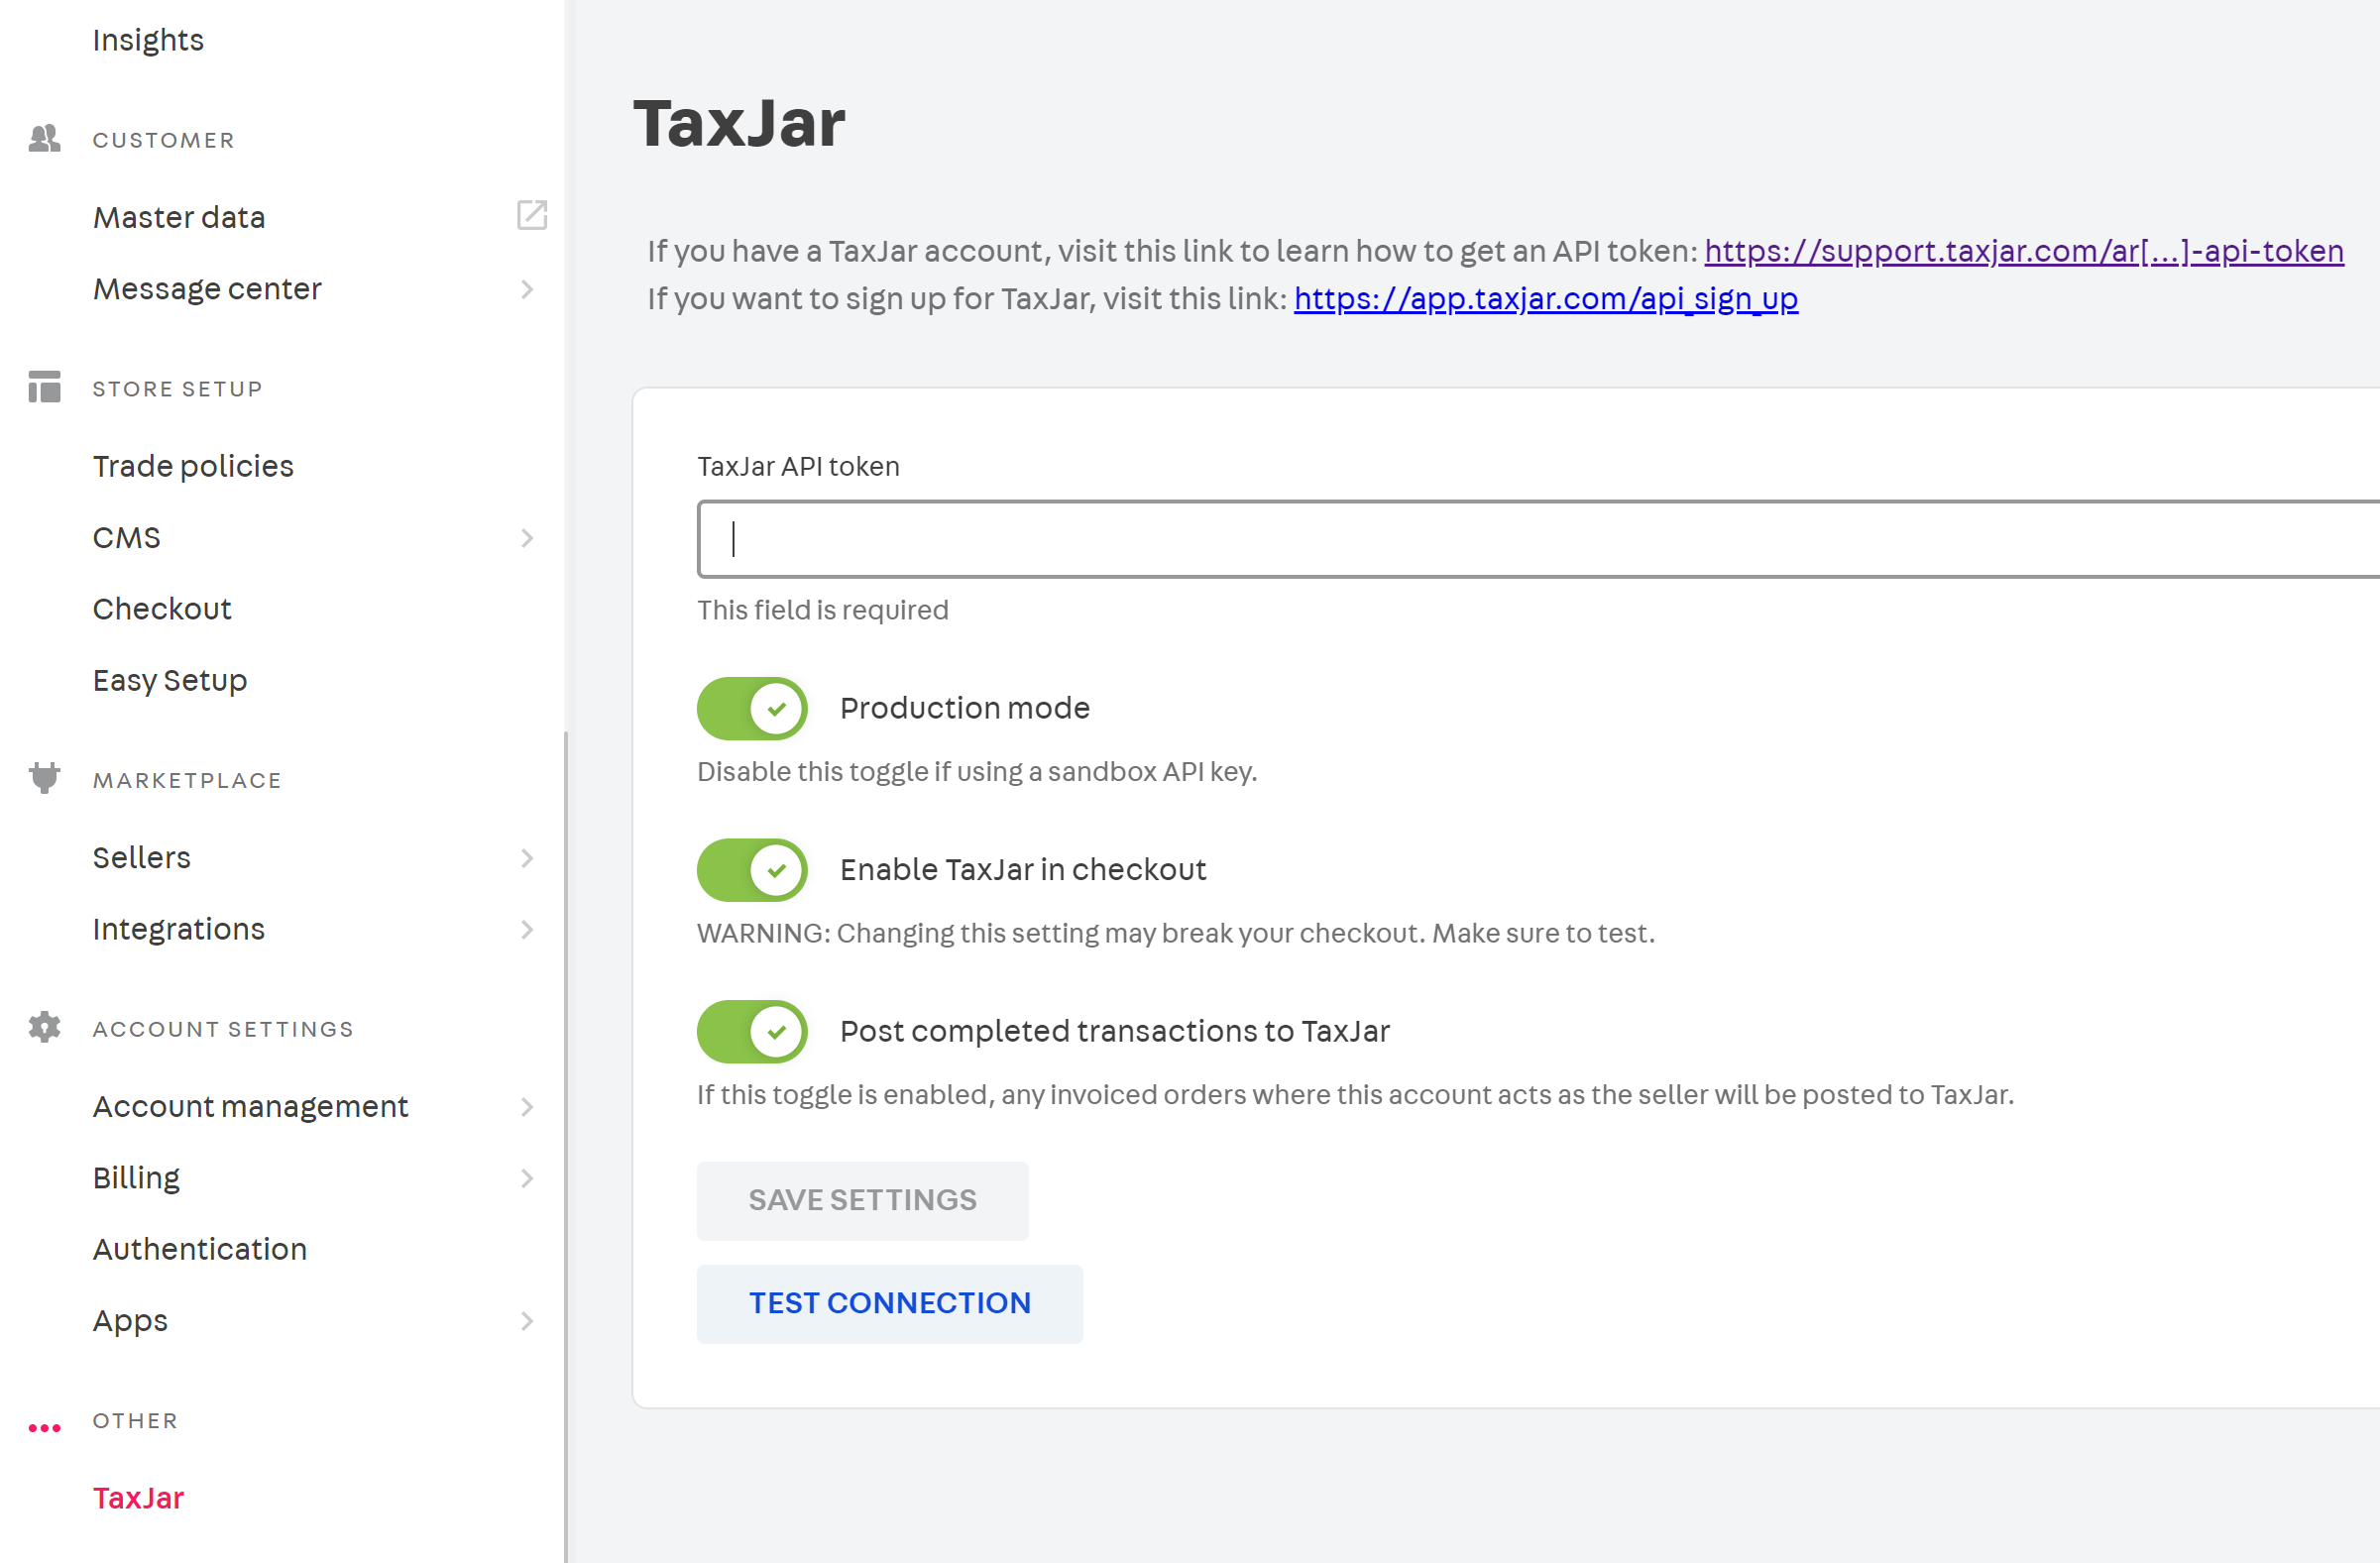Viewport: 2380px width, 1563px height.
Task: Expand the CMS submenu arrow
Action: click(527, 538)
